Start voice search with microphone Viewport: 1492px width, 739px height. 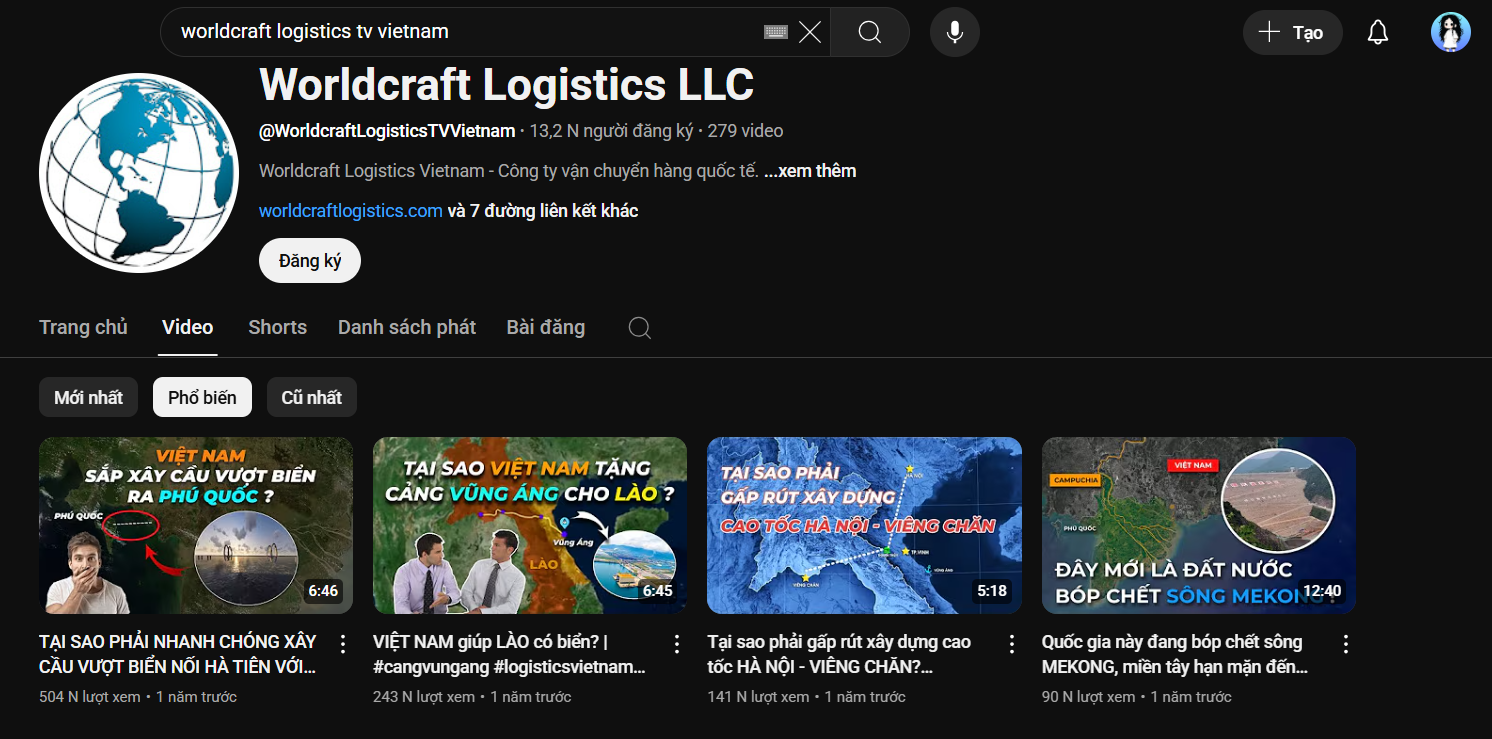954,32
